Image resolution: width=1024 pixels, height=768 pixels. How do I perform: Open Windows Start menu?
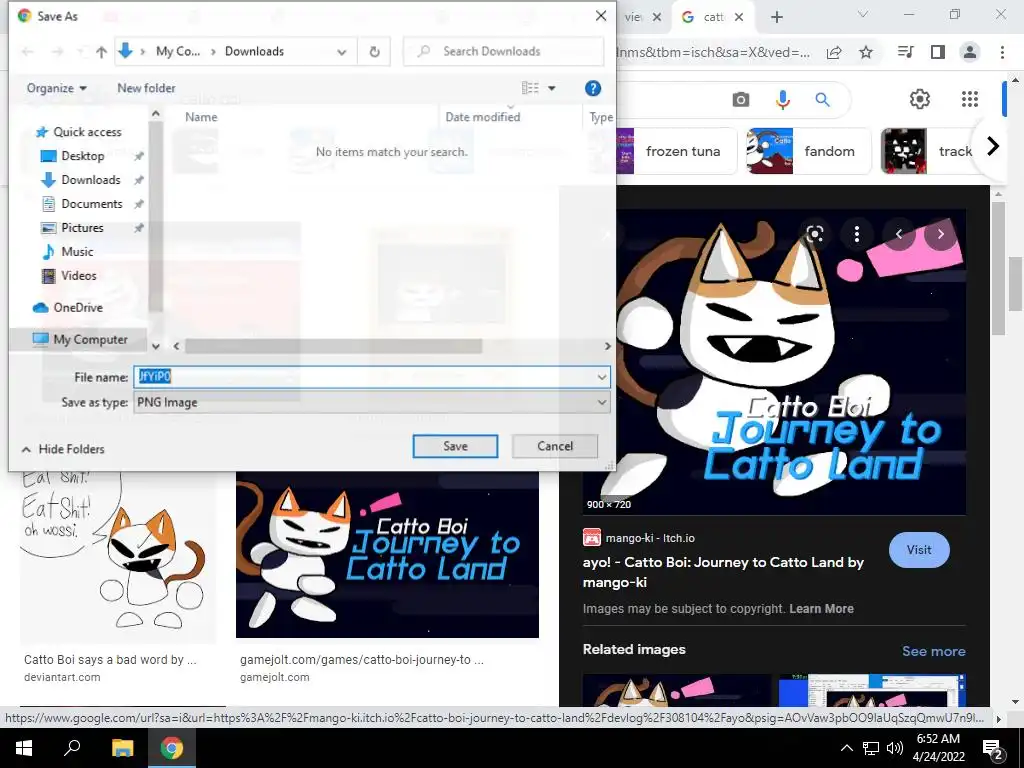(24, 748)
